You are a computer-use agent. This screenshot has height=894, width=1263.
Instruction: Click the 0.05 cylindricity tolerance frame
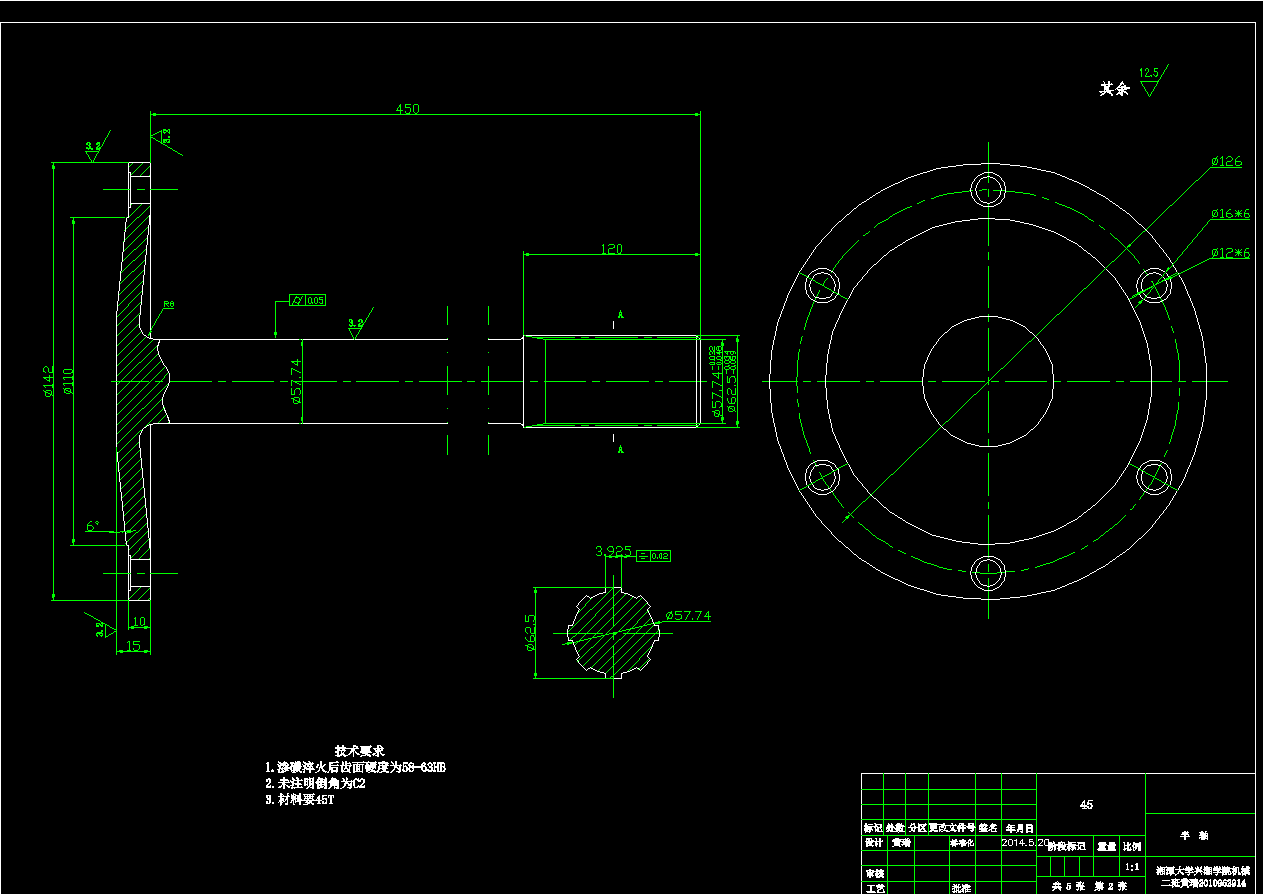coord(307,300)
